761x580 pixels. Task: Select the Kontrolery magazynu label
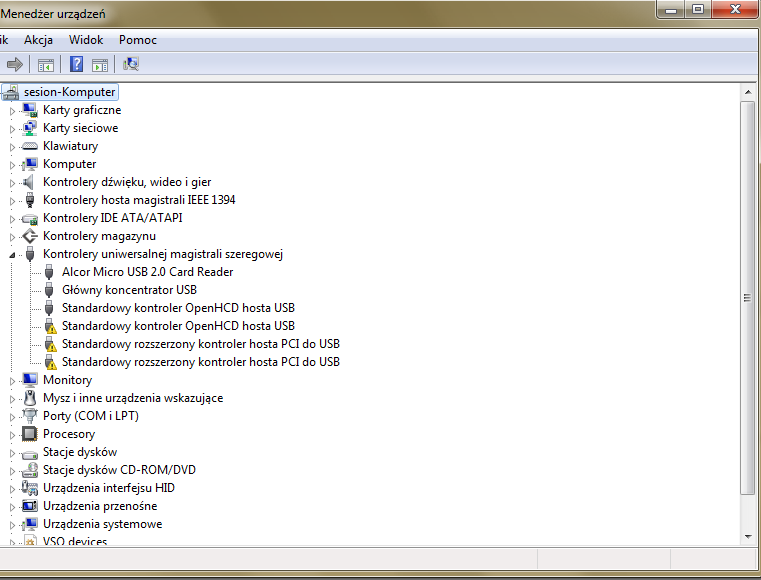point(99,236)
